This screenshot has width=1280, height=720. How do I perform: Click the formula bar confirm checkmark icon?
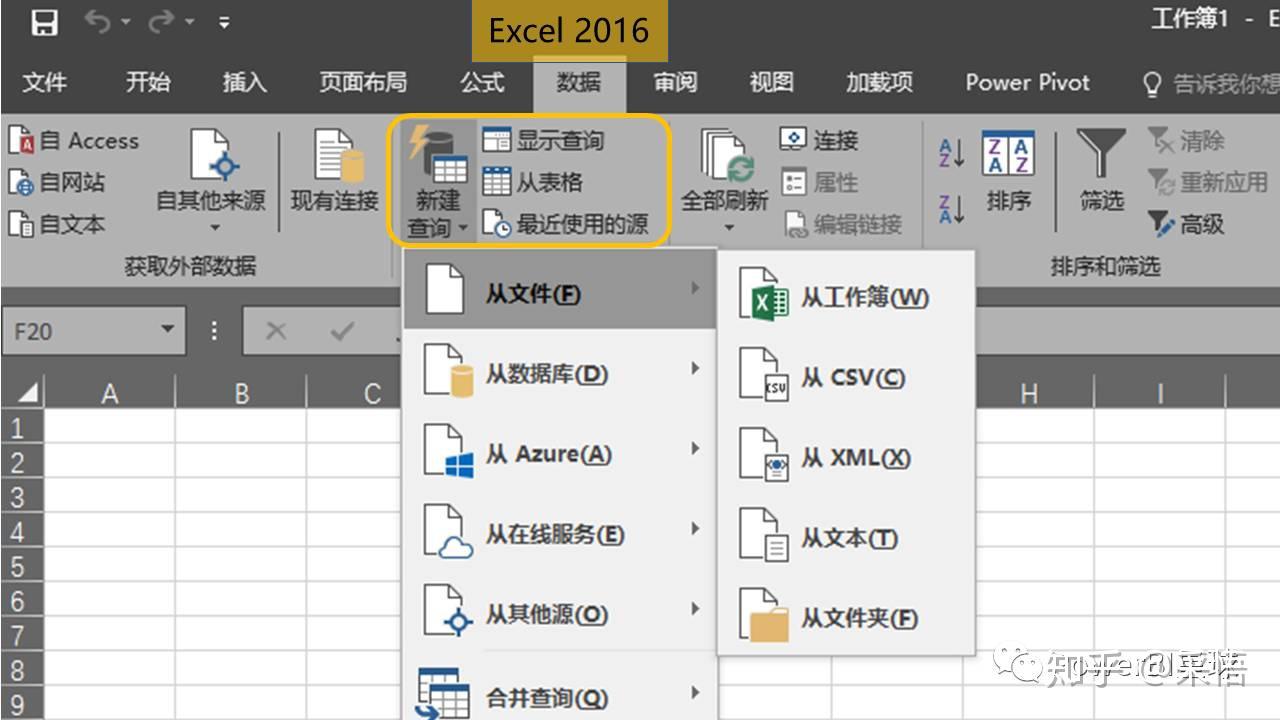[342, 331]
